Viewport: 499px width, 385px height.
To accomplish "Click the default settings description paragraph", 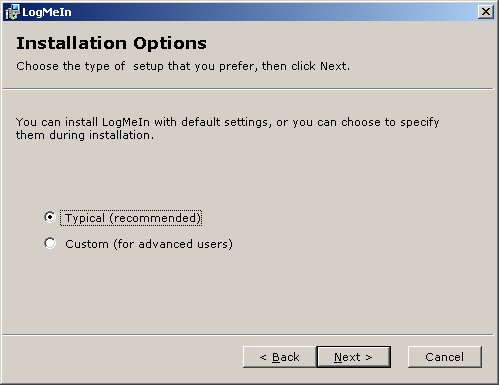I will point(227,129).
